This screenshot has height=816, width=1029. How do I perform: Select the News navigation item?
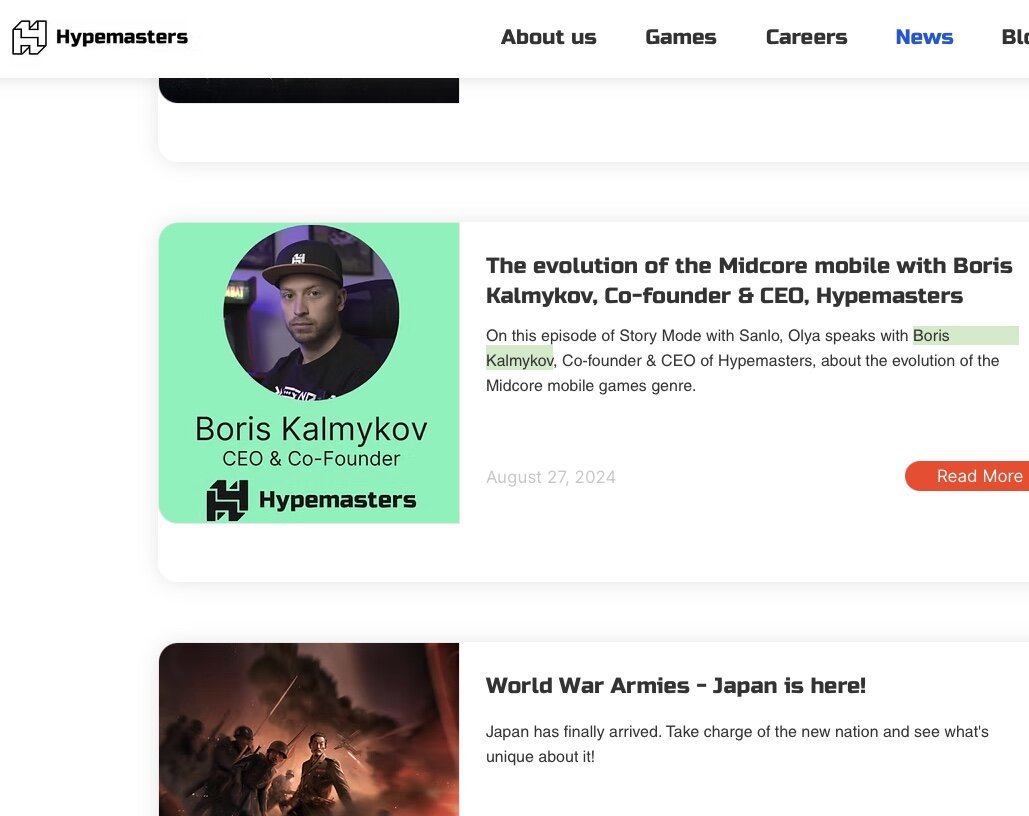(x=924, y=37)
